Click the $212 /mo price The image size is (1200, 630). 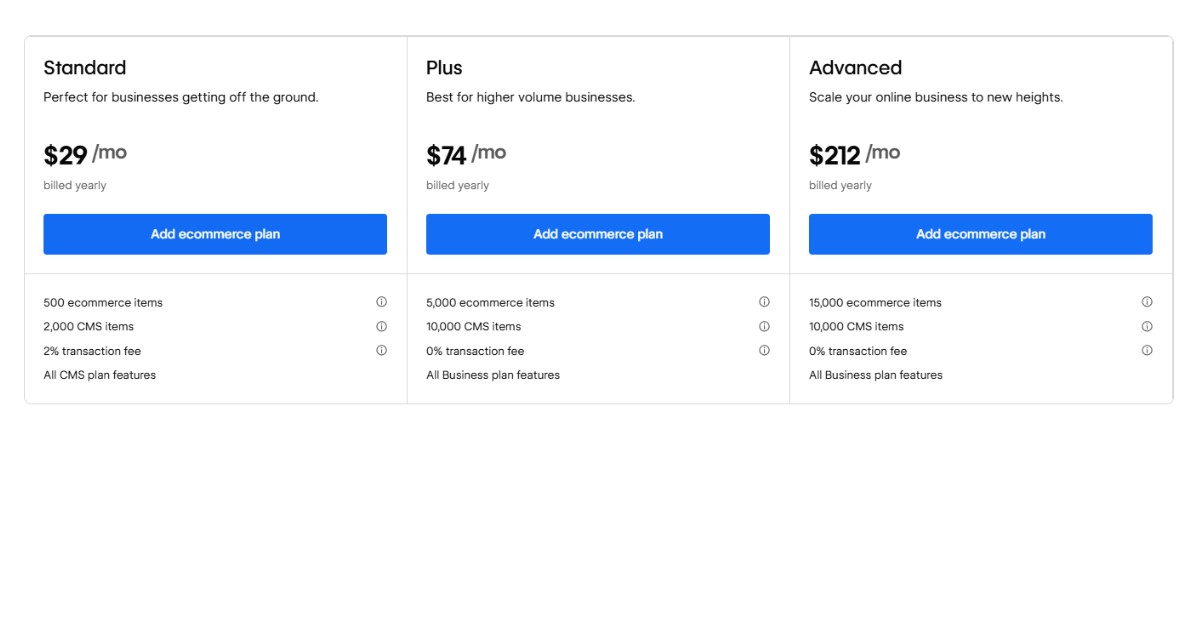854,155
